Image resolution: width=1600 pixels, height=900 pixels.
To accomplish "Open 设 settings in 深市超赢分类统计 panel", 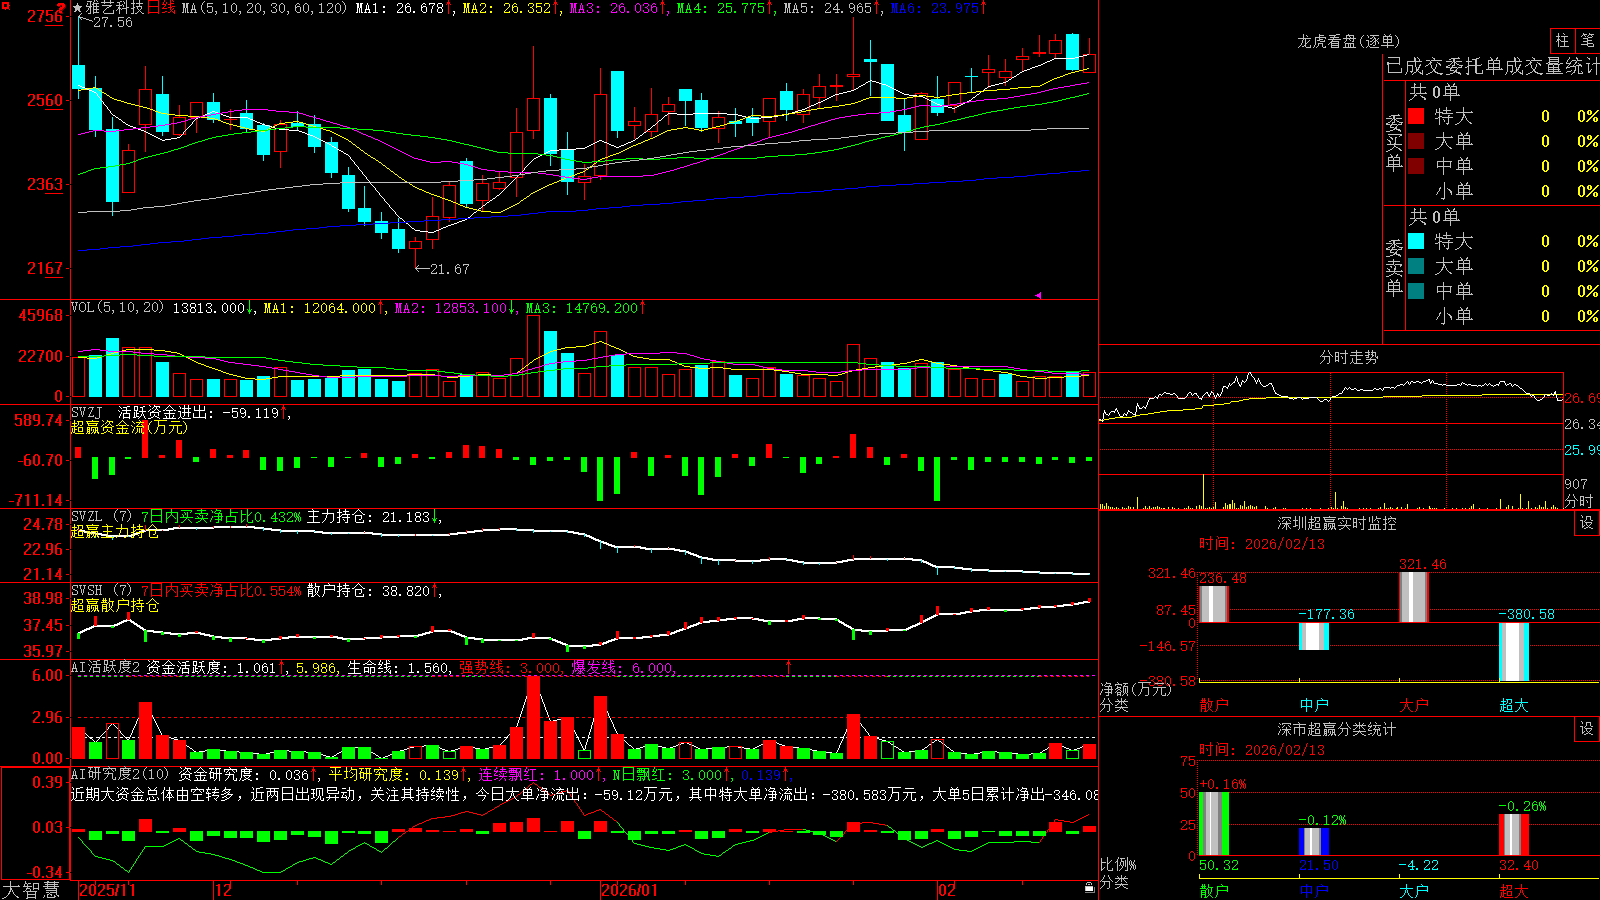I will (1586, 729).
